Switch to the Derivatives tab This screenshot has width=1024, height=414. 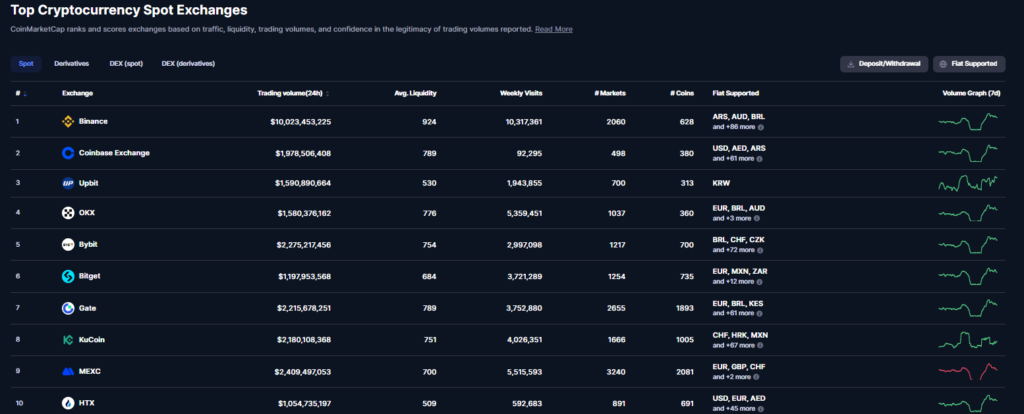(x=71, y=64)
